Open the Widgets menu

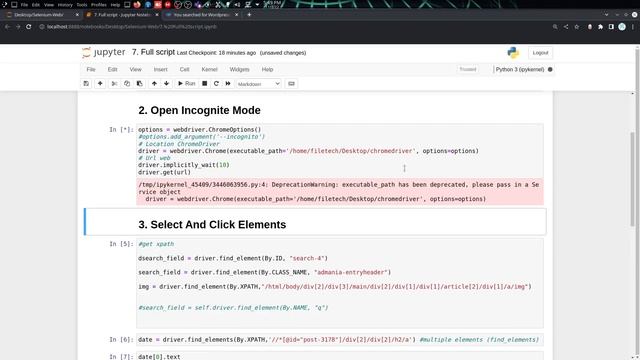tap(239, 69)
